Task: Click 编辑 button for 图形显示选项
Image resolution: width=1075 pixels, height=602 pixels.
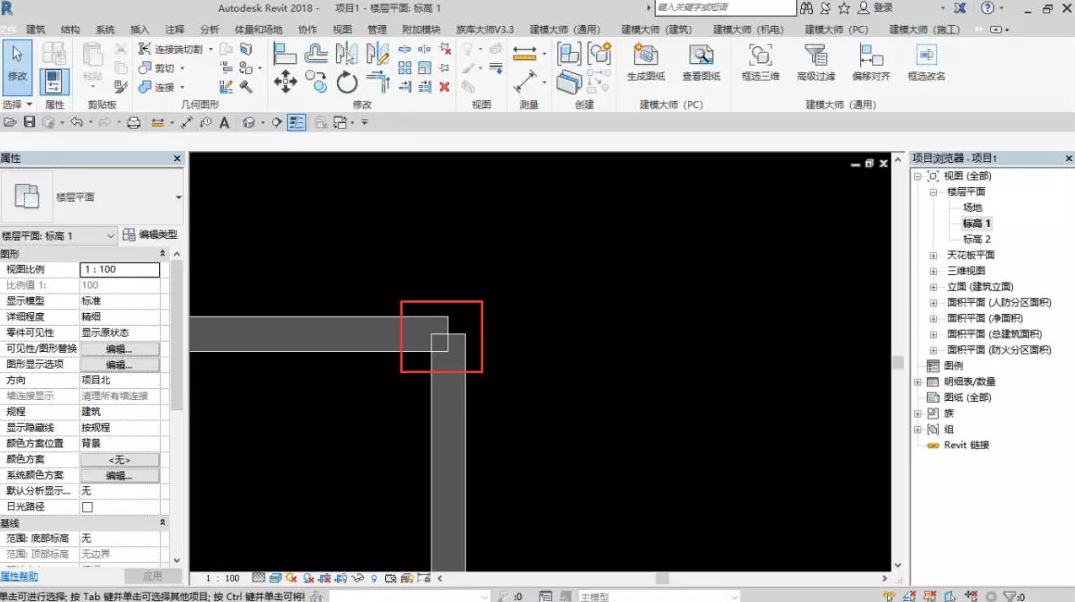Action: click(120, 365)
